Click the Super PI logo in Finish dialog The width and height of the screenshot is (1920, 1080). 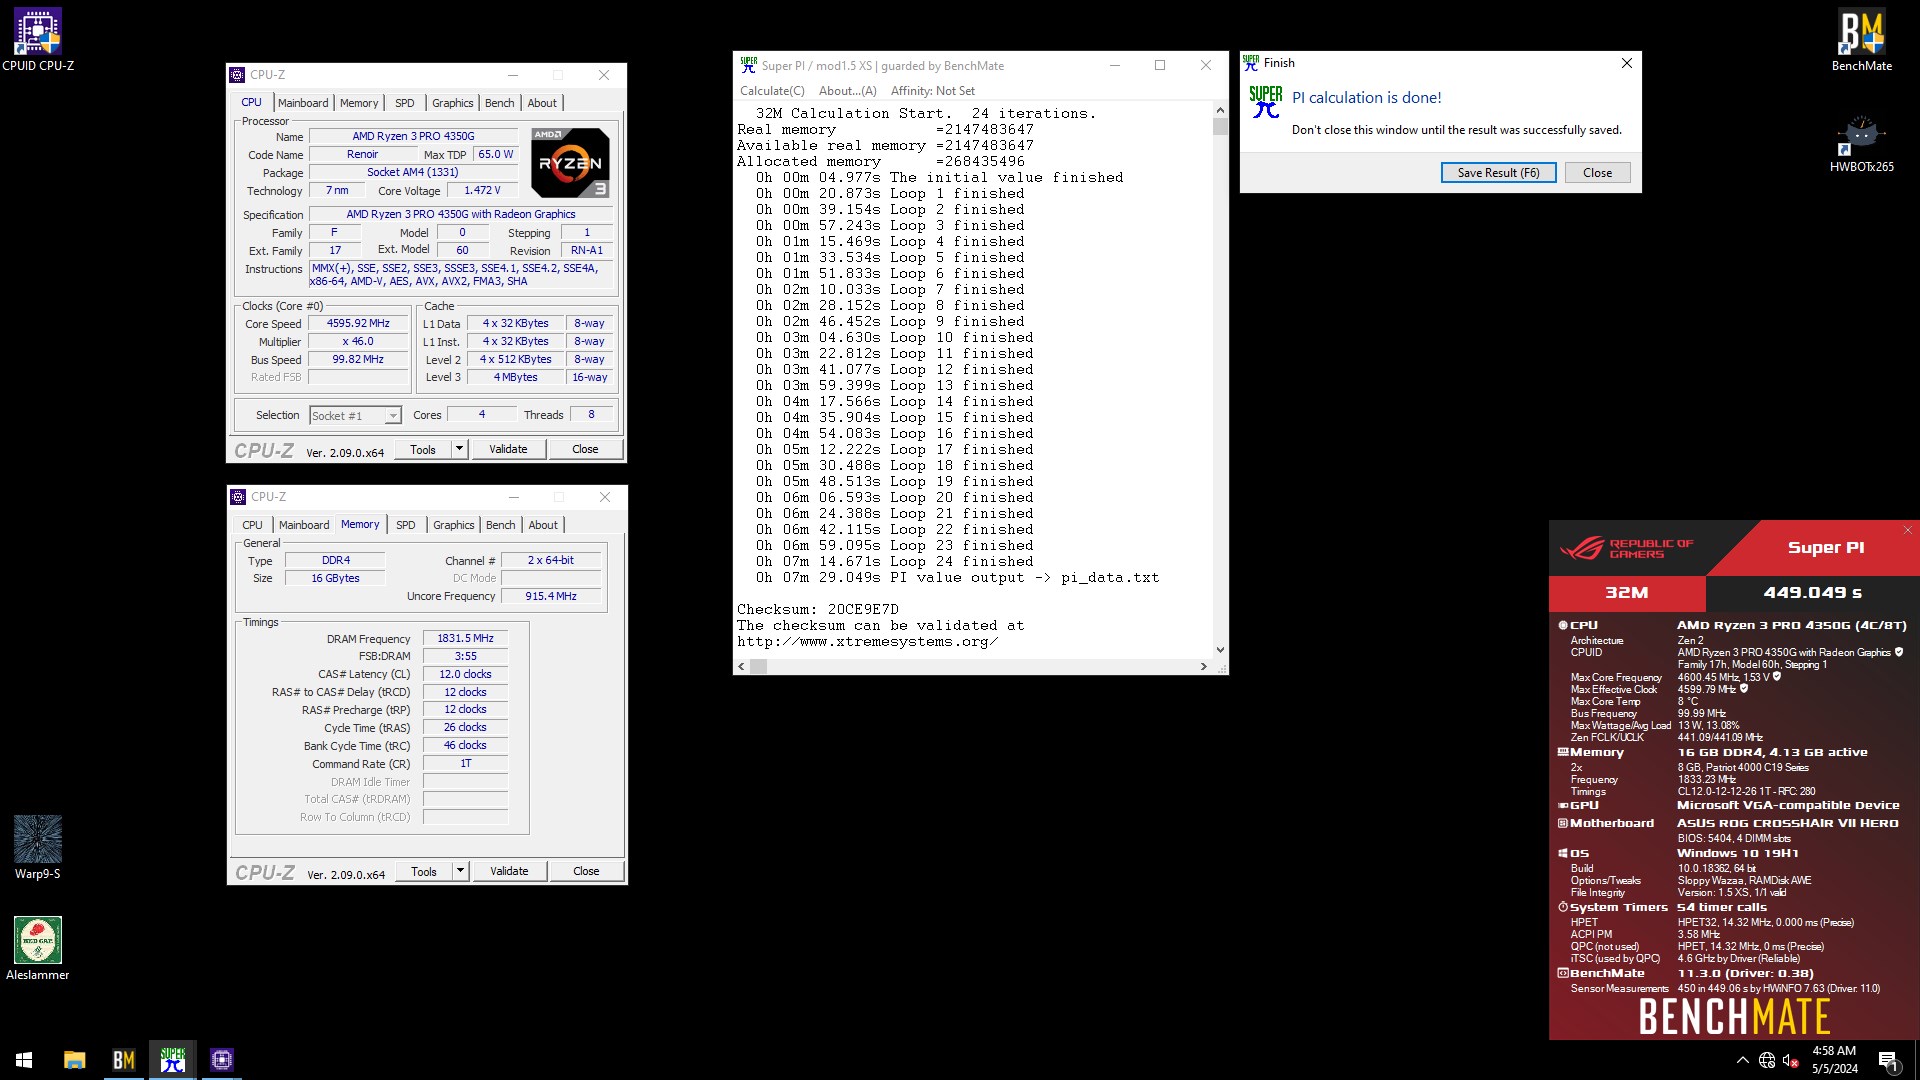tap(1266, 102)
